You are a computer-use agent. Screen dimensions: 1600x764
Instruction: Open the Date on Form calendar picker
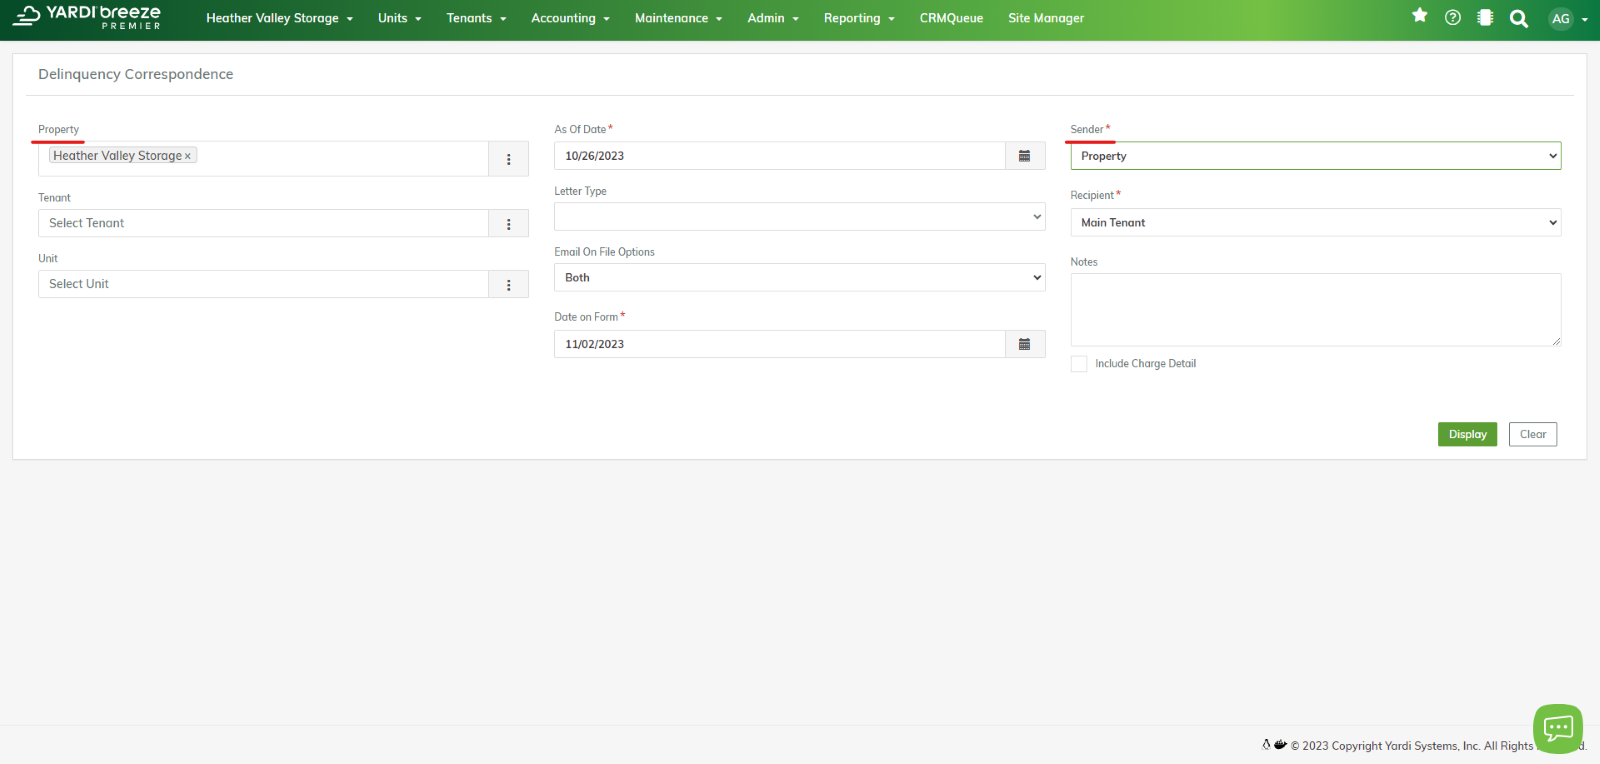click(x=1024, y=344)
